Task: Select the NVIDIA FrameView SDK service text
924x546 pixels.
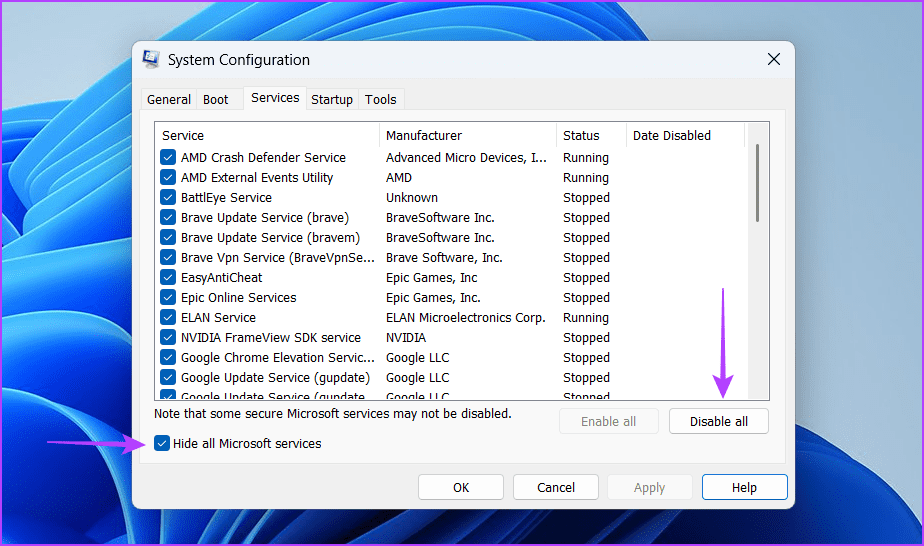Action: [x=271, y=337]
